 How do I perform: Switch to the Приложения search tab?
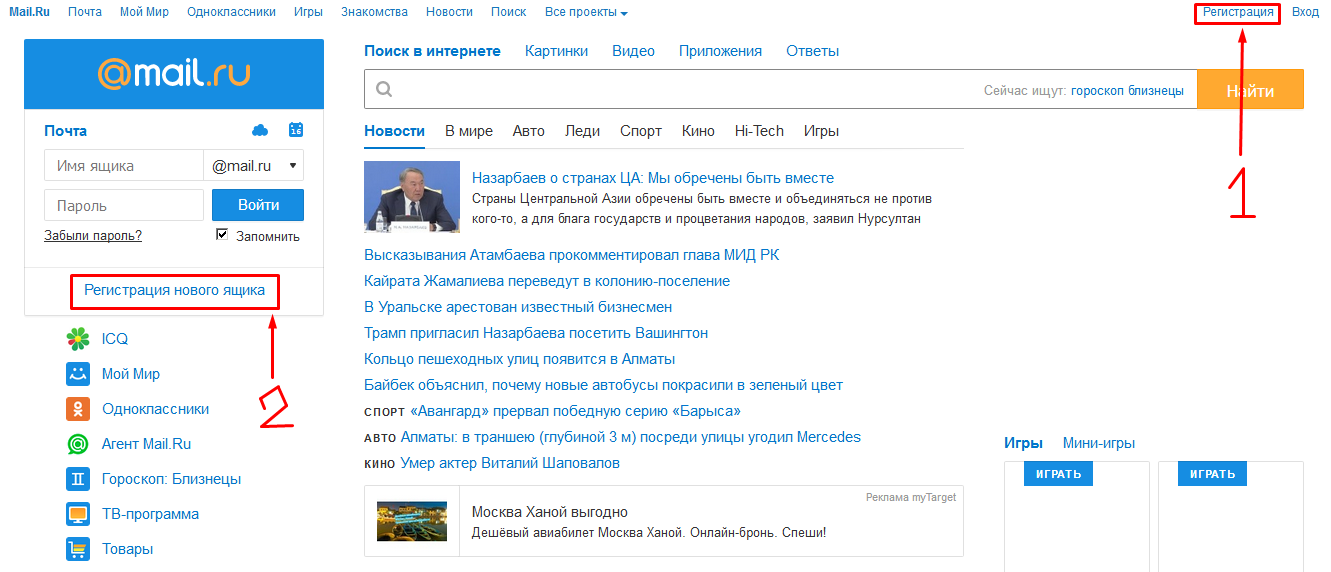point(720,51)
